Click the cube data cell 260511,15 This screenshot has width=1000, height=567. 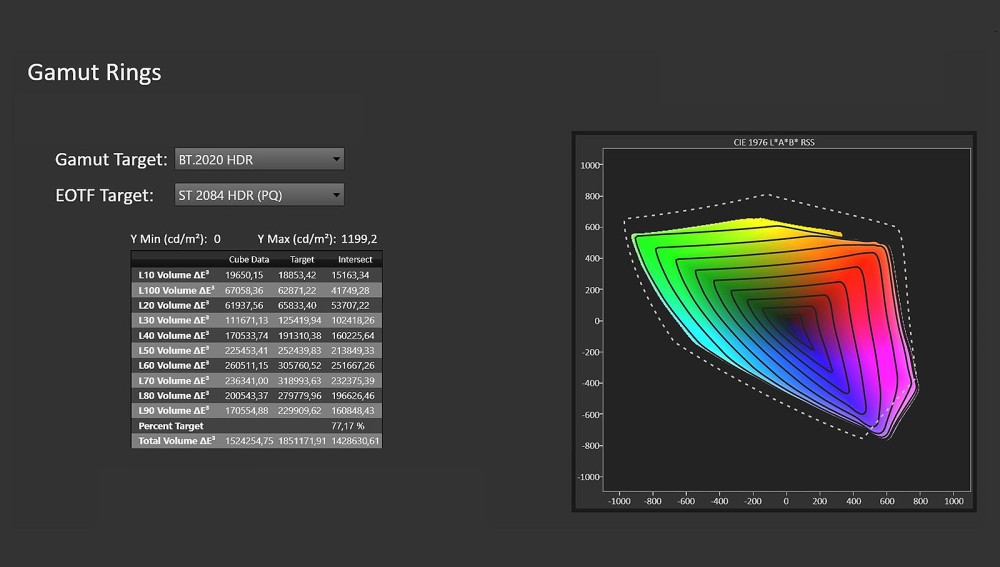click(246, 365)
